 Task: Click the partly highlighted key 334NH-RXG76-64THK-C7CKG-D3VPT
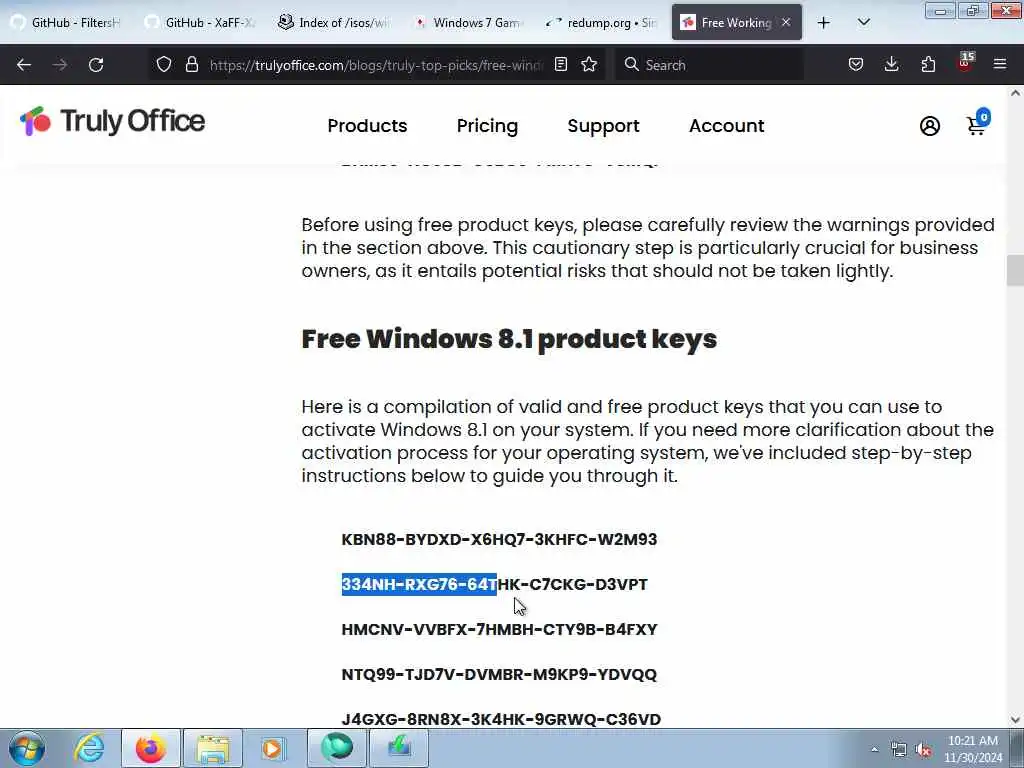494,584
